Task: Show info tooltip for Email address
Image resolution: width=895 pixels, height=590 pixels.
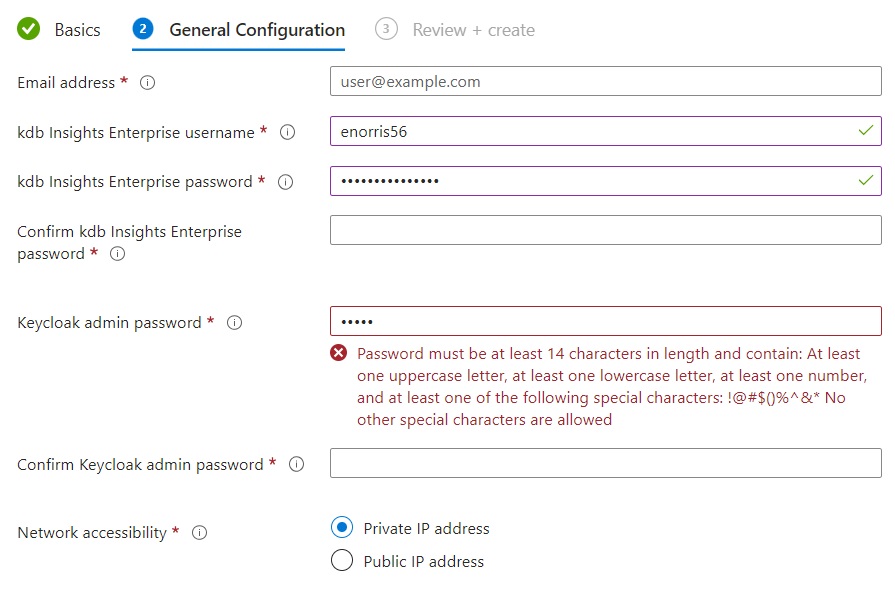Action: [x=147, y=83]
